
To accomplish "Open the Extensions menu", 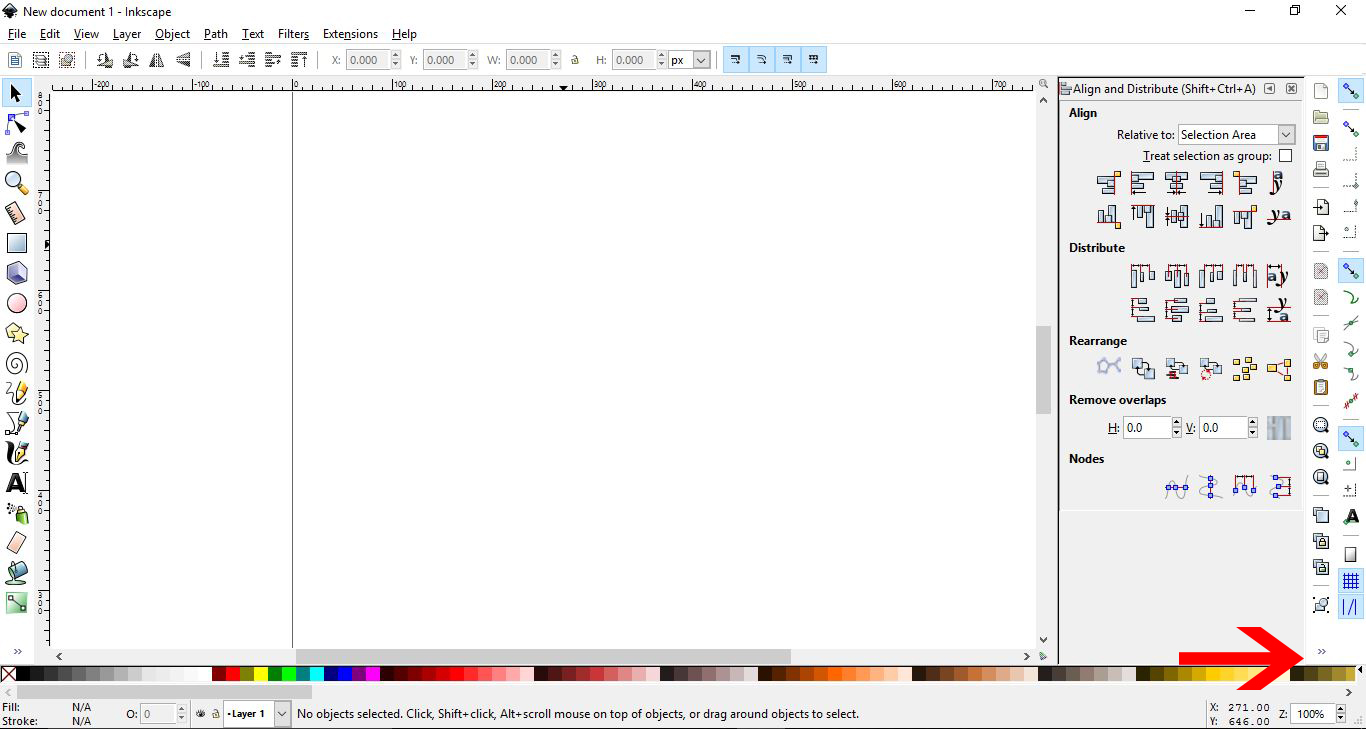I will tap(350, 33).
